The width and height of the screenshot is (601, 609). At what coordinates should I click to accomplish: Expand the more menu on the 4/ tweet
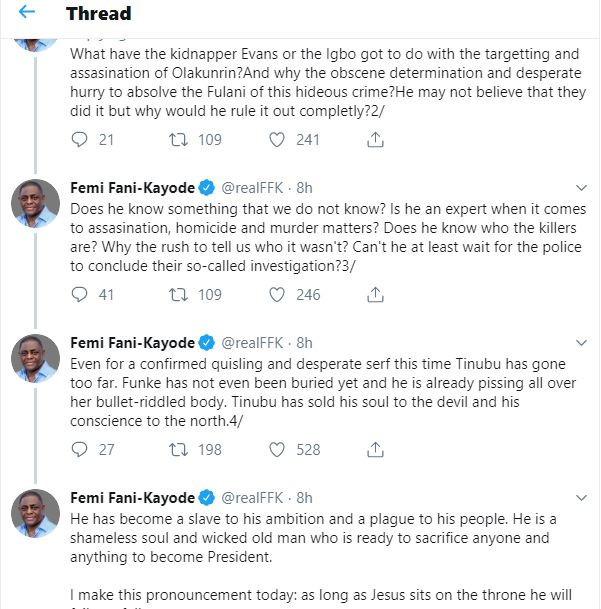(581, 342)
